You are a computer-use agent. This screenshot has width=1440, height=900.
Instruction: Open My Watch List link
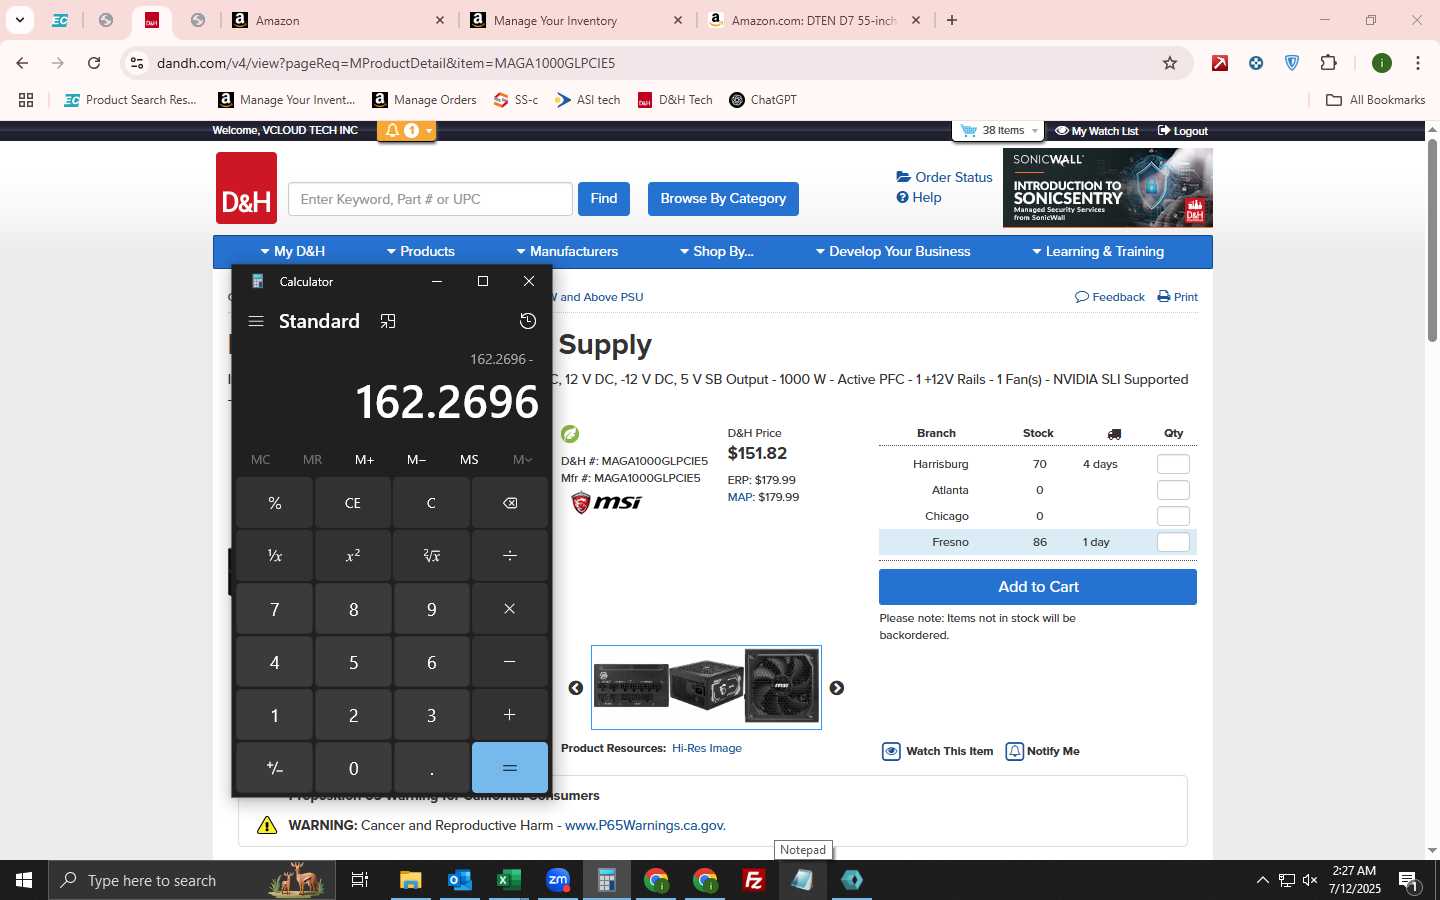(x=1097, y=131)
